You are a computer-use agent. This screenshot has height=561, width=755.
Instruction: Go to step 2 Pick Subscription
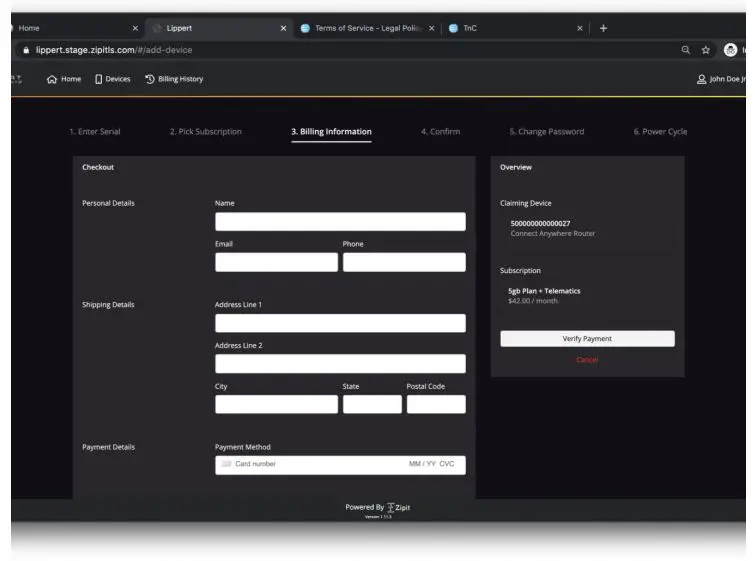[206, 131]
